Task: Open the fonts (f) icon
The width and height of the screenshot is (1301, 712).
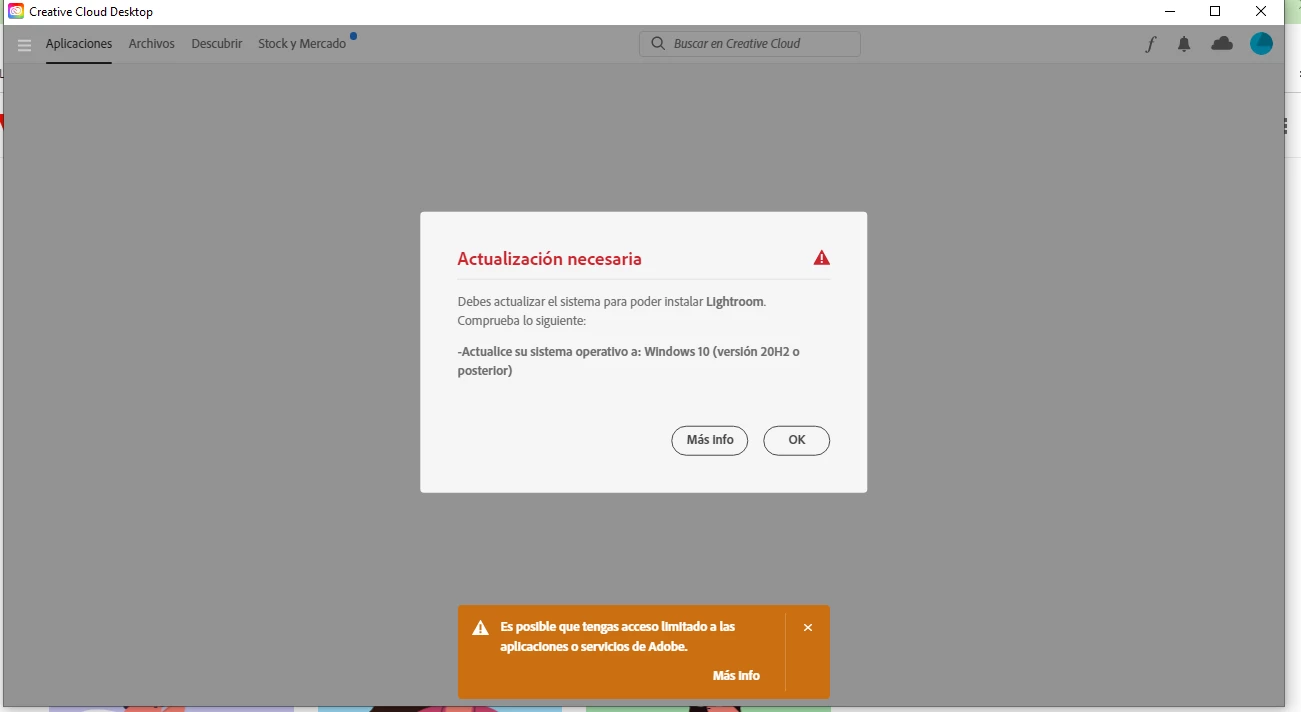Action: click(x=1150, y=44)
